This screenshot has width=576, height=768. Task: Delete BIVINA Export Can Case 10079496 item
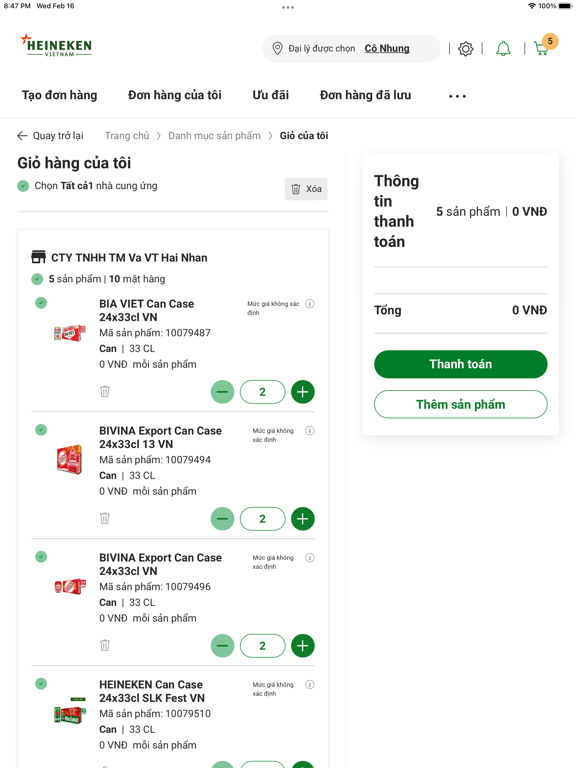point(105,645)
